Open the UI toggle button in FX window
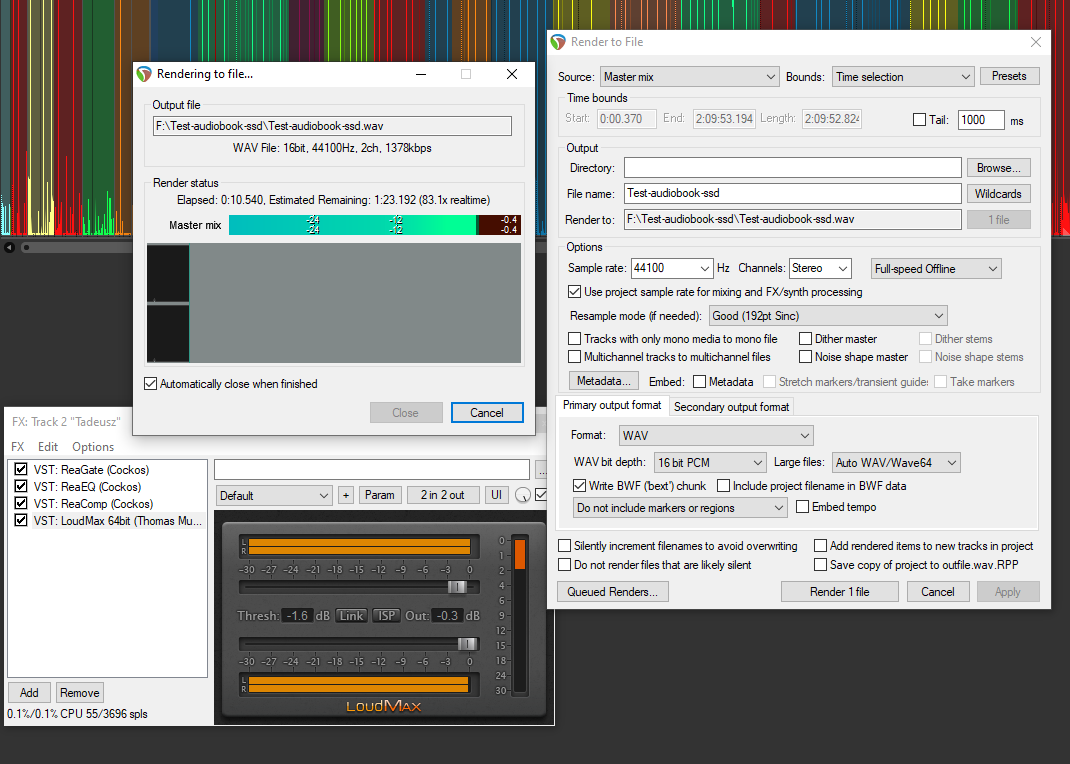Viewport: 1070px width, 764px height. [x=496, y=495]
